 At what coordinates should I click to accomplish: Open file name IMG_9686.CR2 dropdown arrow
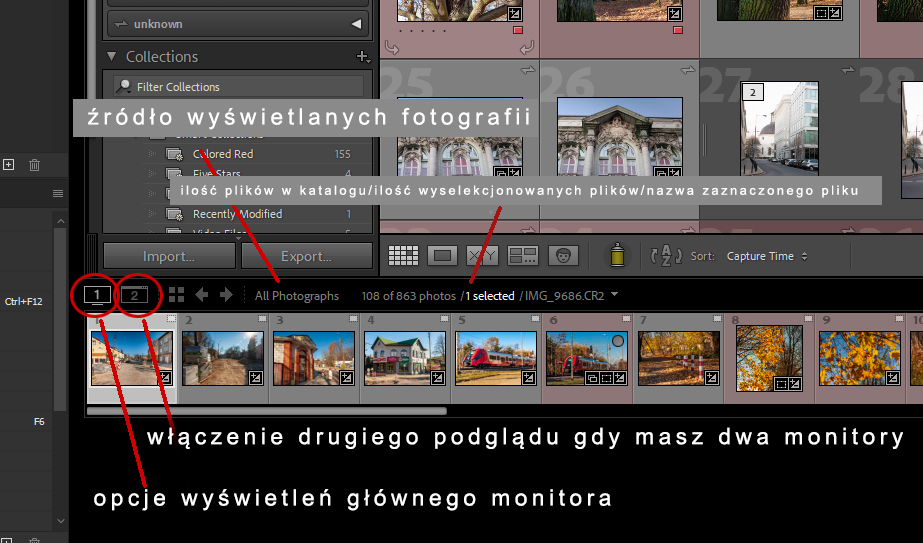[x=613, y=295]
